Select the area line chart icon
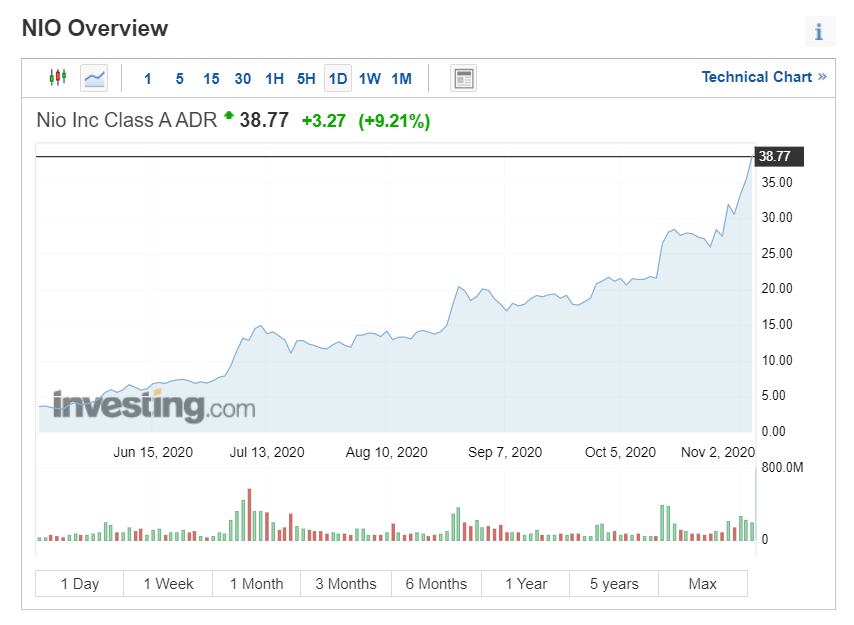Screen dimensions: 854x625 [94, 78]
